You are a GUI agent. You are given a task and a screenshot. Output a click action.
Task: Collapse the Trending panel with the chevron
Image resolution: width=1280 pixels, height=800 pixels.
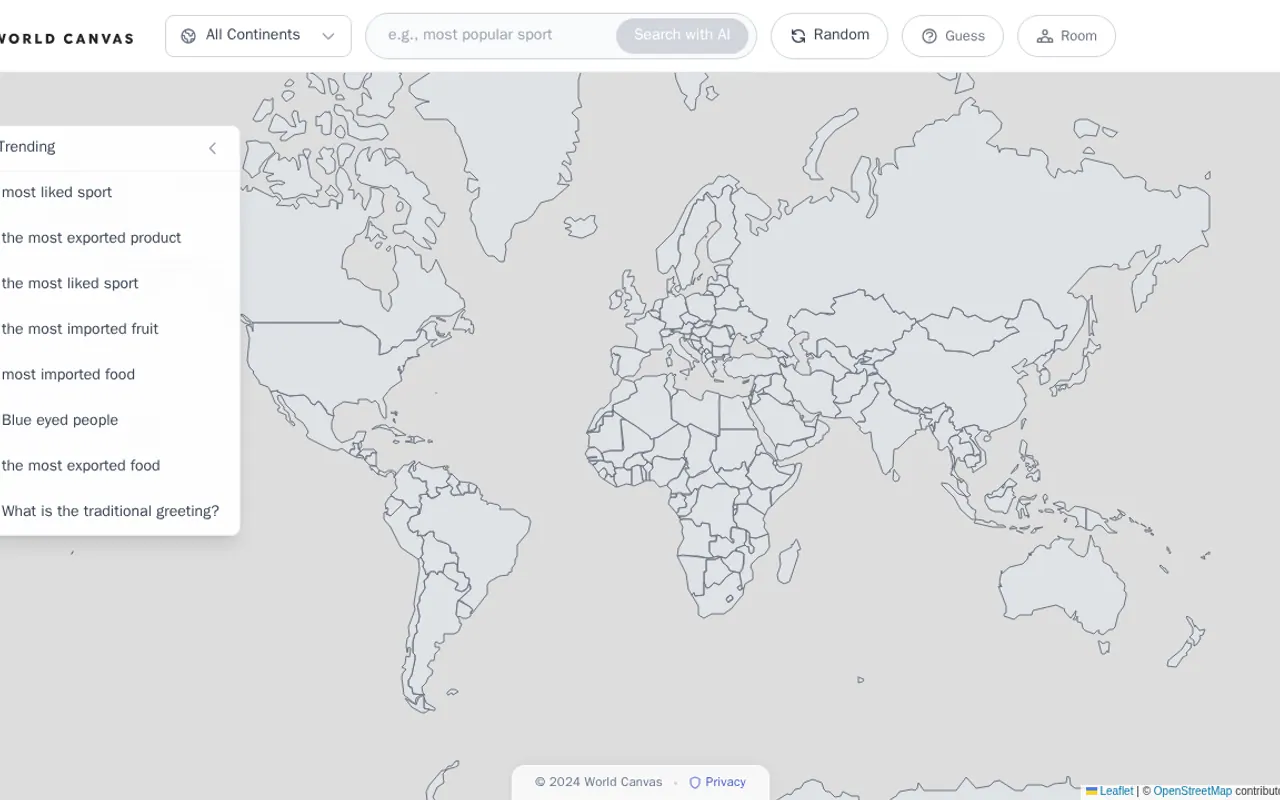click(212, 148)
